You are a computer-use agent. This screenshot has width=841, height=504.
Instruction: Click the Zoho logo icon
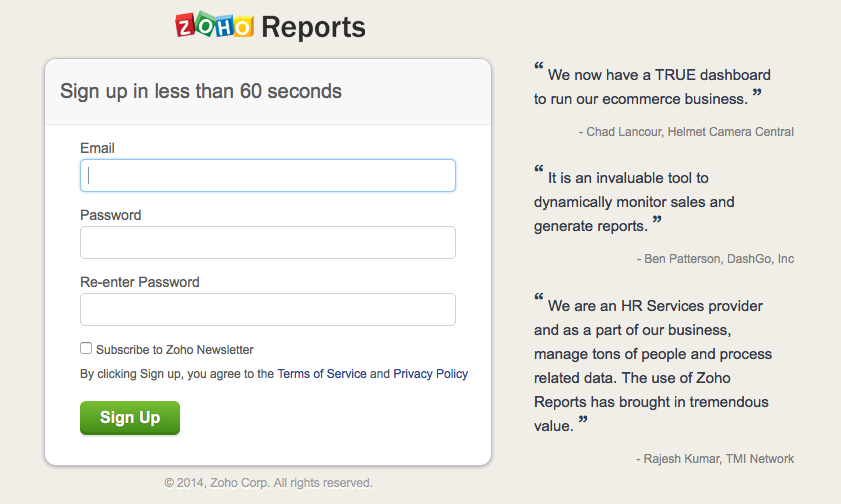click(x=214, y=26)
